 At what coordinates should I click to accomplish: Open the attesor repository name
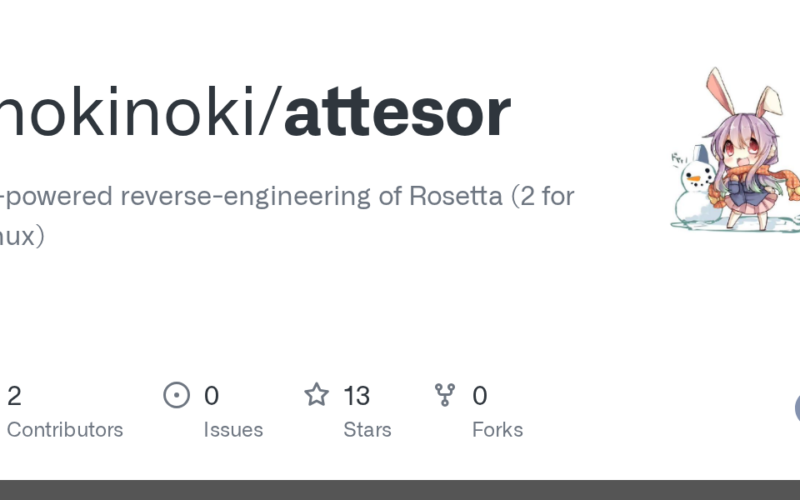click(x=397, y=112)
